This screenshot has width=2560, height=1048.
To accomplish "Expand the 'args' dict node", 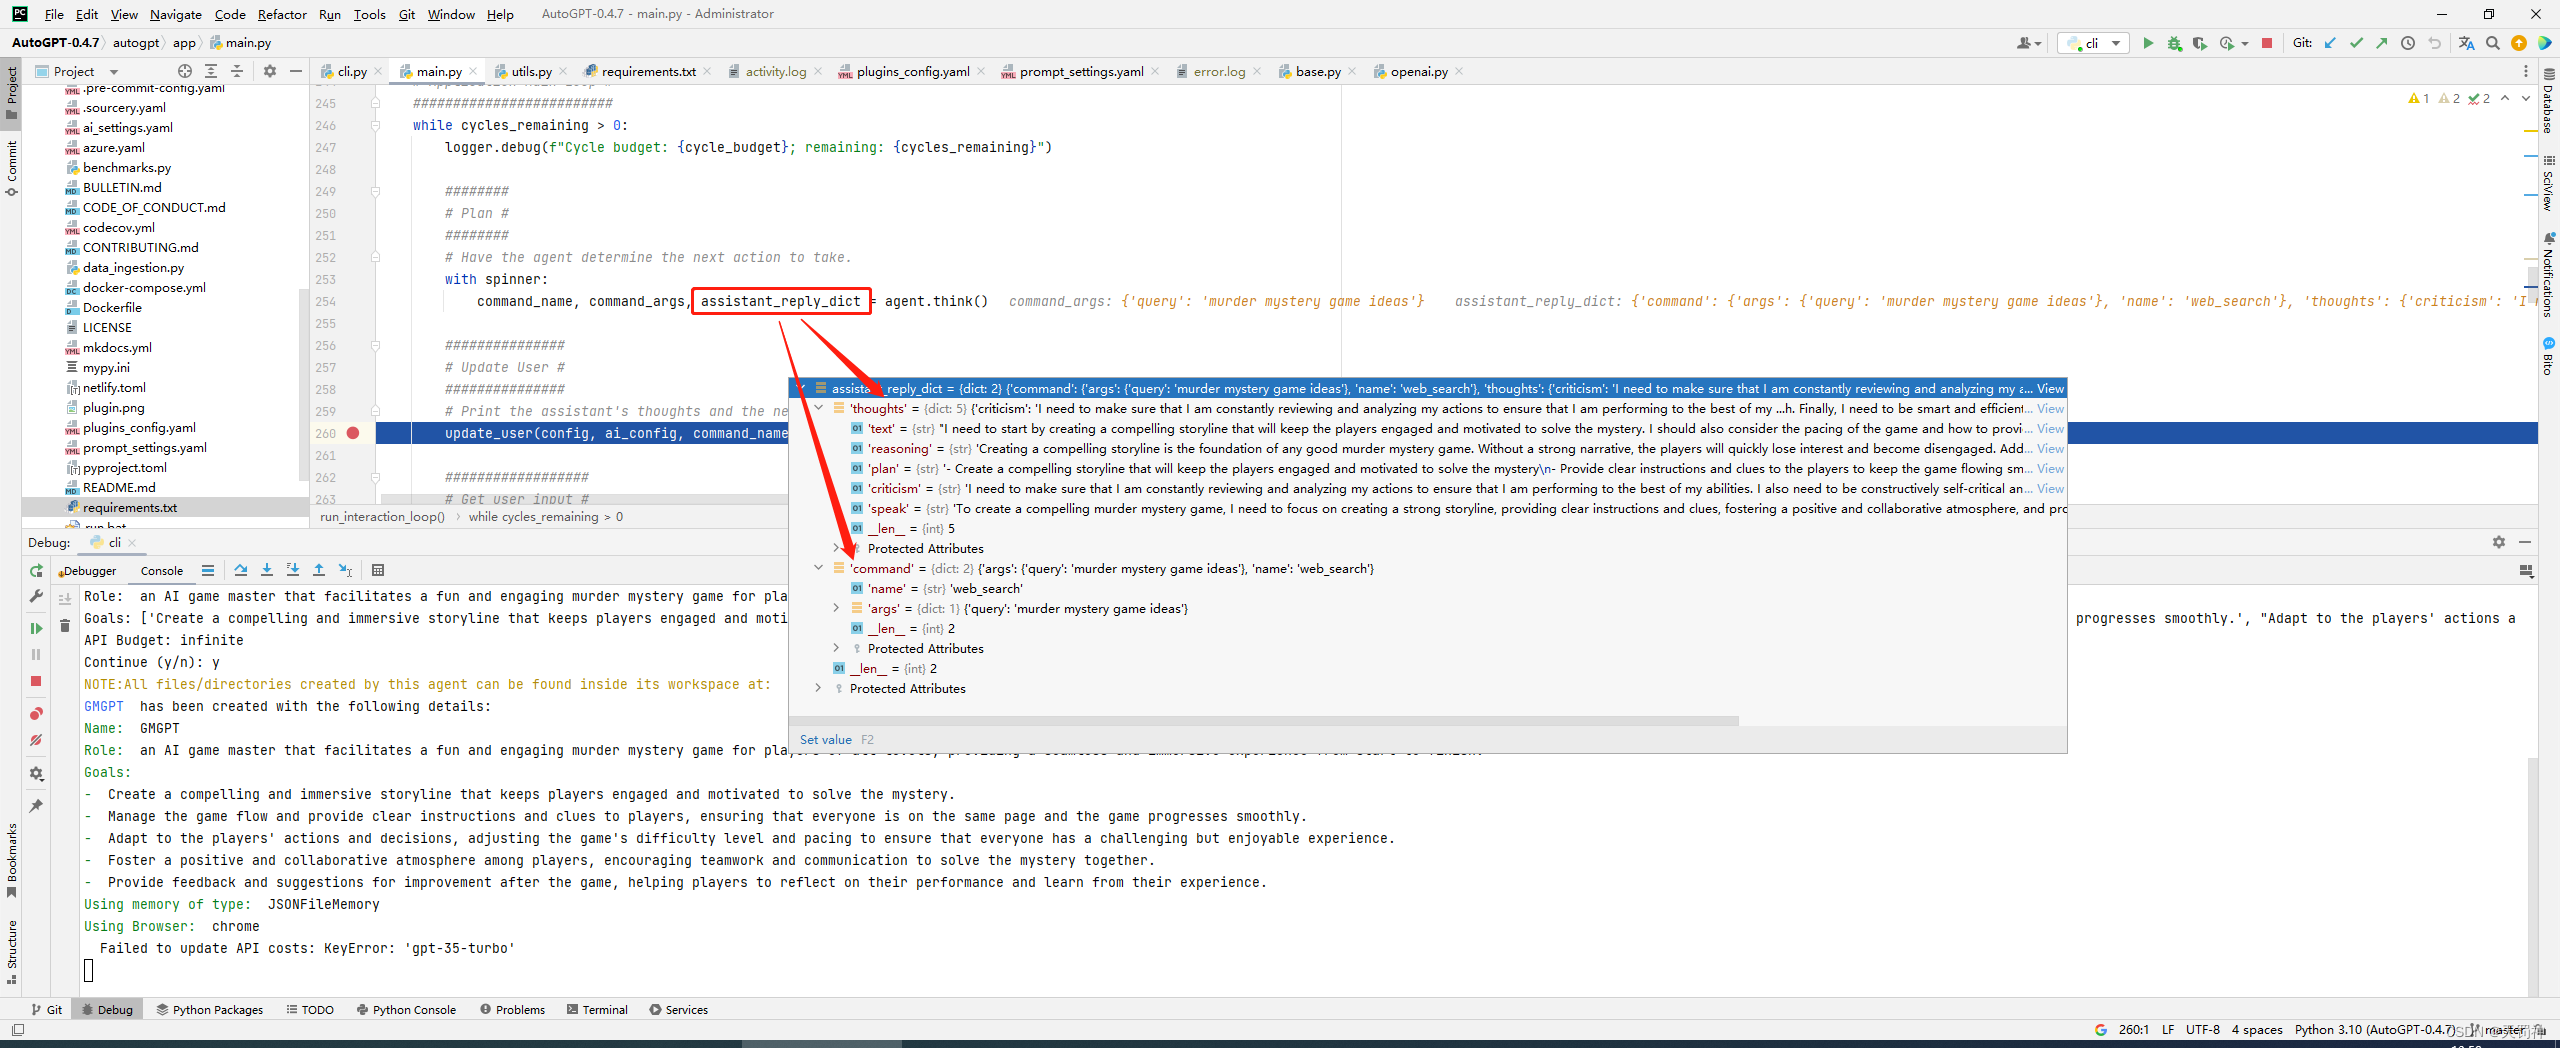I will point(837,608).
